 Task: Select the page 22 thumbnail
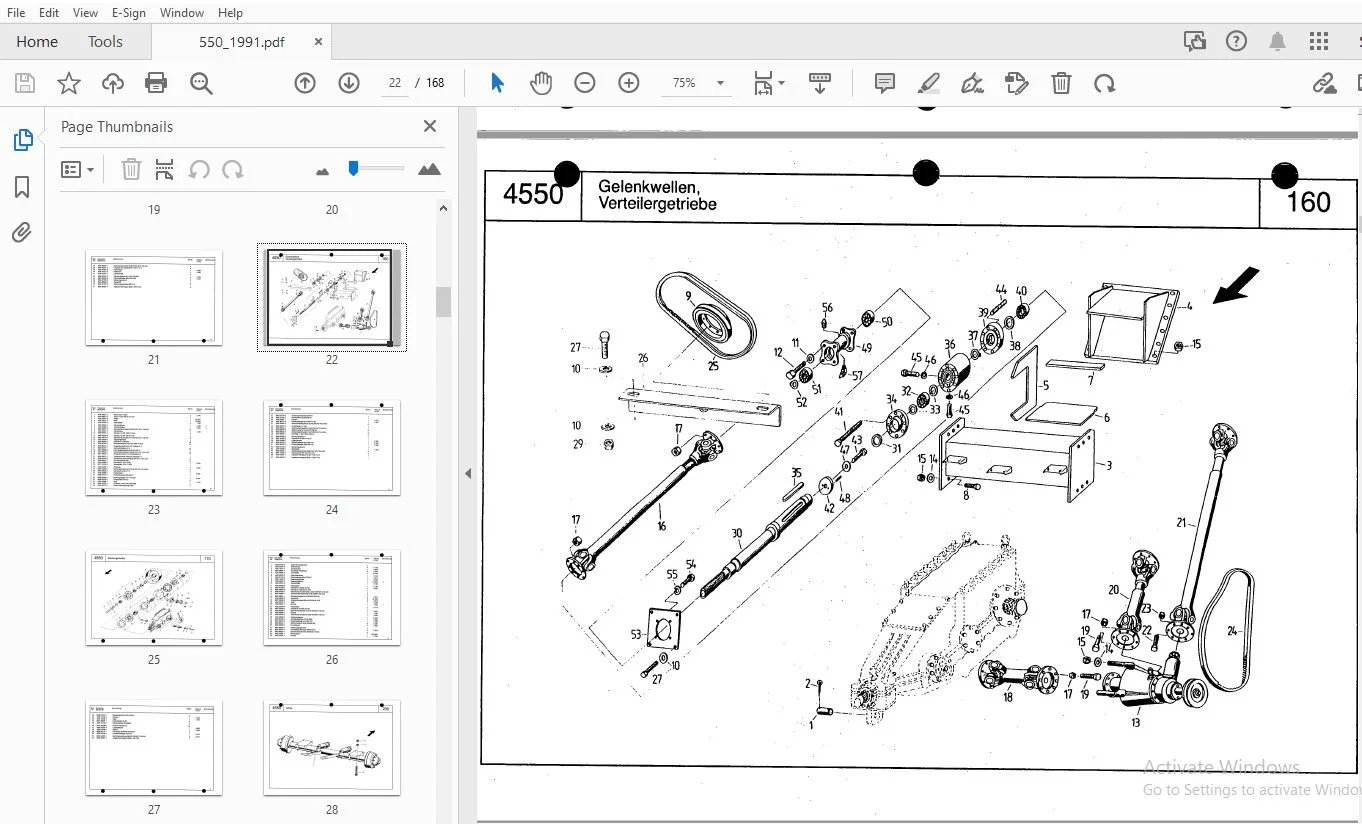click(332, 297)
